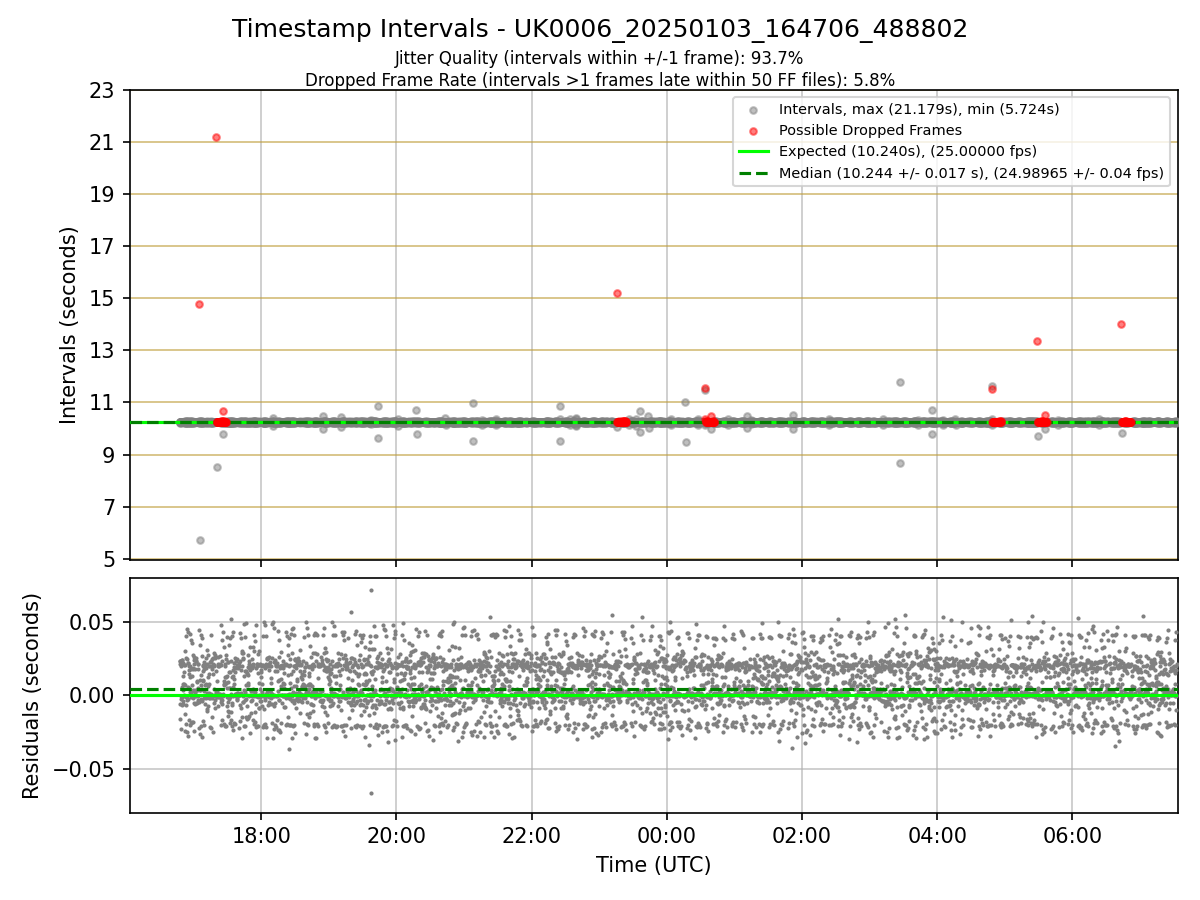Click the solid green line sample in legend
Viewport: 1200px width, 900px height.
tap(753, 152)
